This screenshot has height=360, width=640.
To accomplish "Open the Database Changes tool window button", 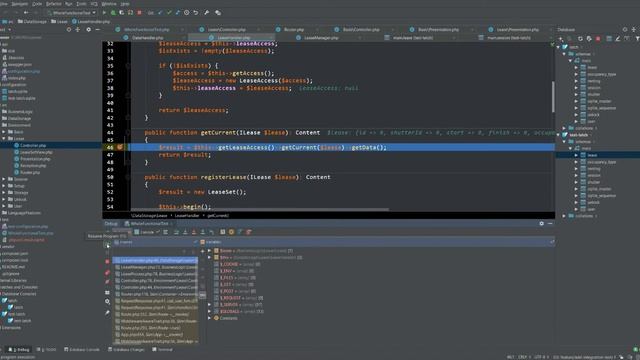I will [126, 349].
